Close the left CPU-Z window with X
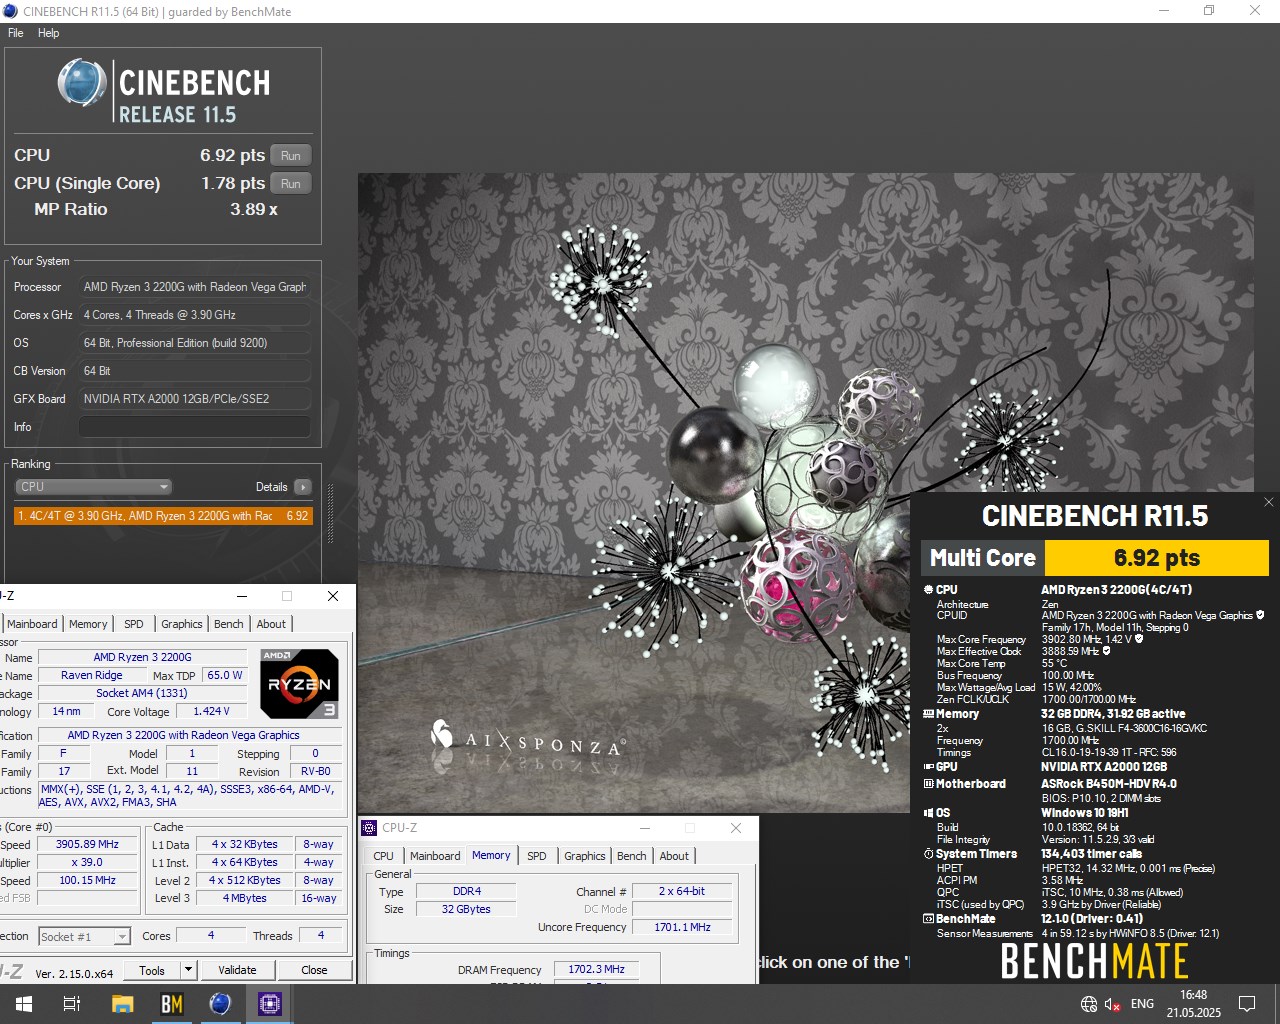 (333, 596)
